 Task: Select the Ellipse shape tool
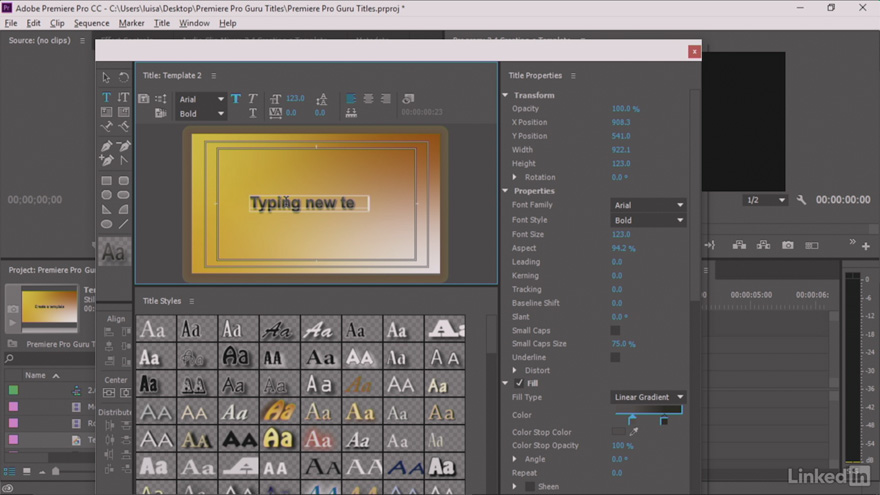106,224
